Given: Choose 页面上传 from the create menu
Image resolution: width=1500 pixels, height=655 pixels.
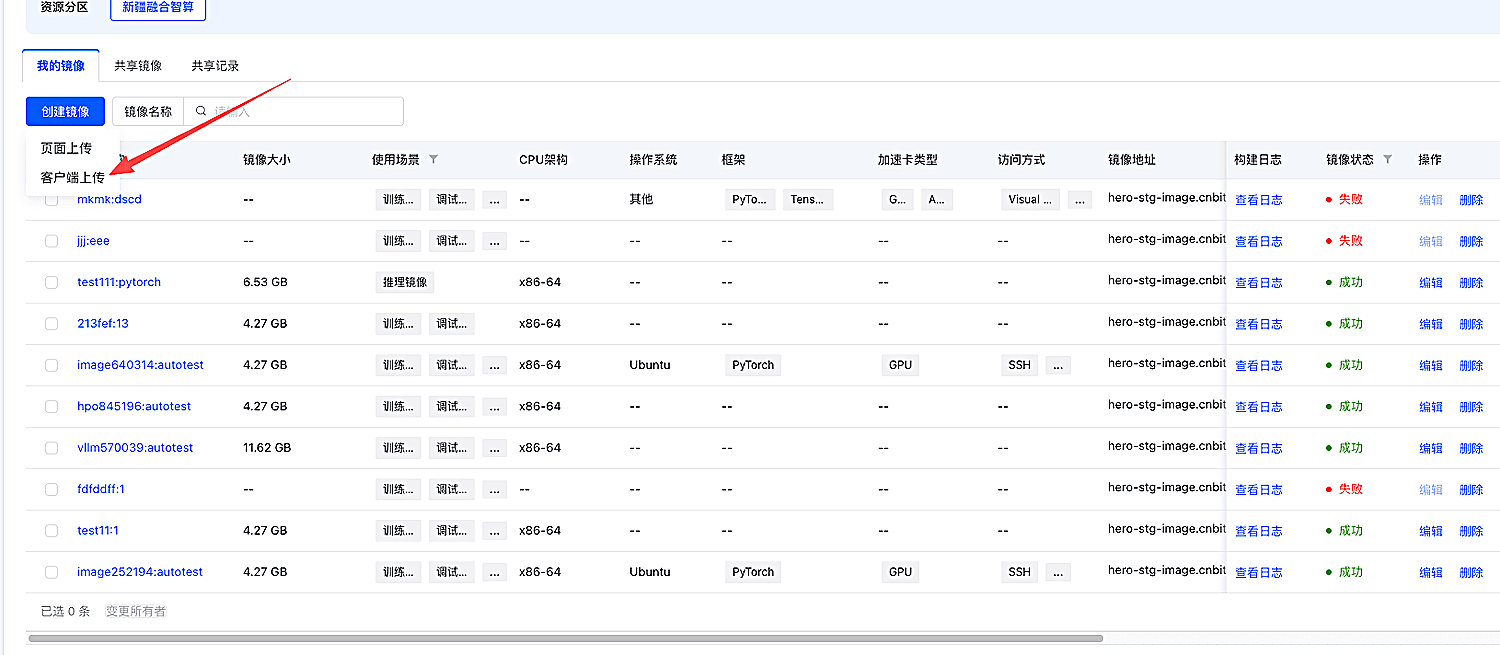Looking at the screenshot, I should click(x=66, y=148).
